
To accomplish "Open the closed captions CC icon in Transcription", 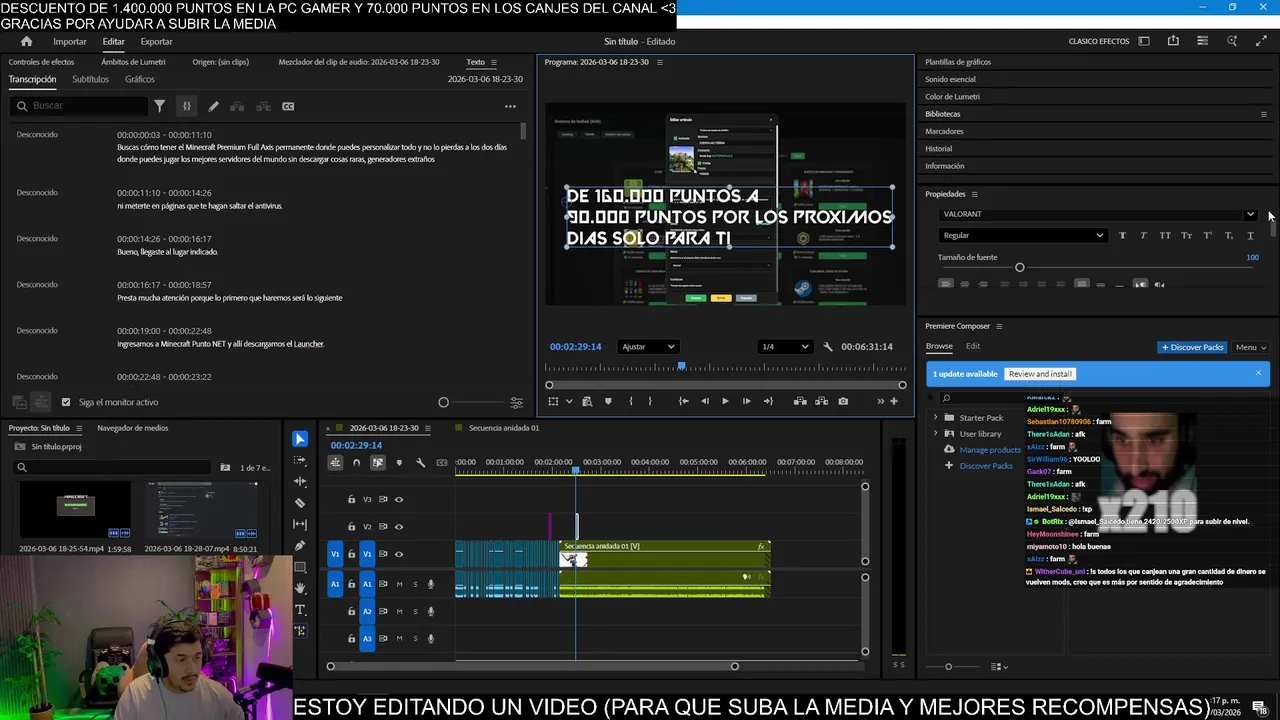I will tap(288, 106).
